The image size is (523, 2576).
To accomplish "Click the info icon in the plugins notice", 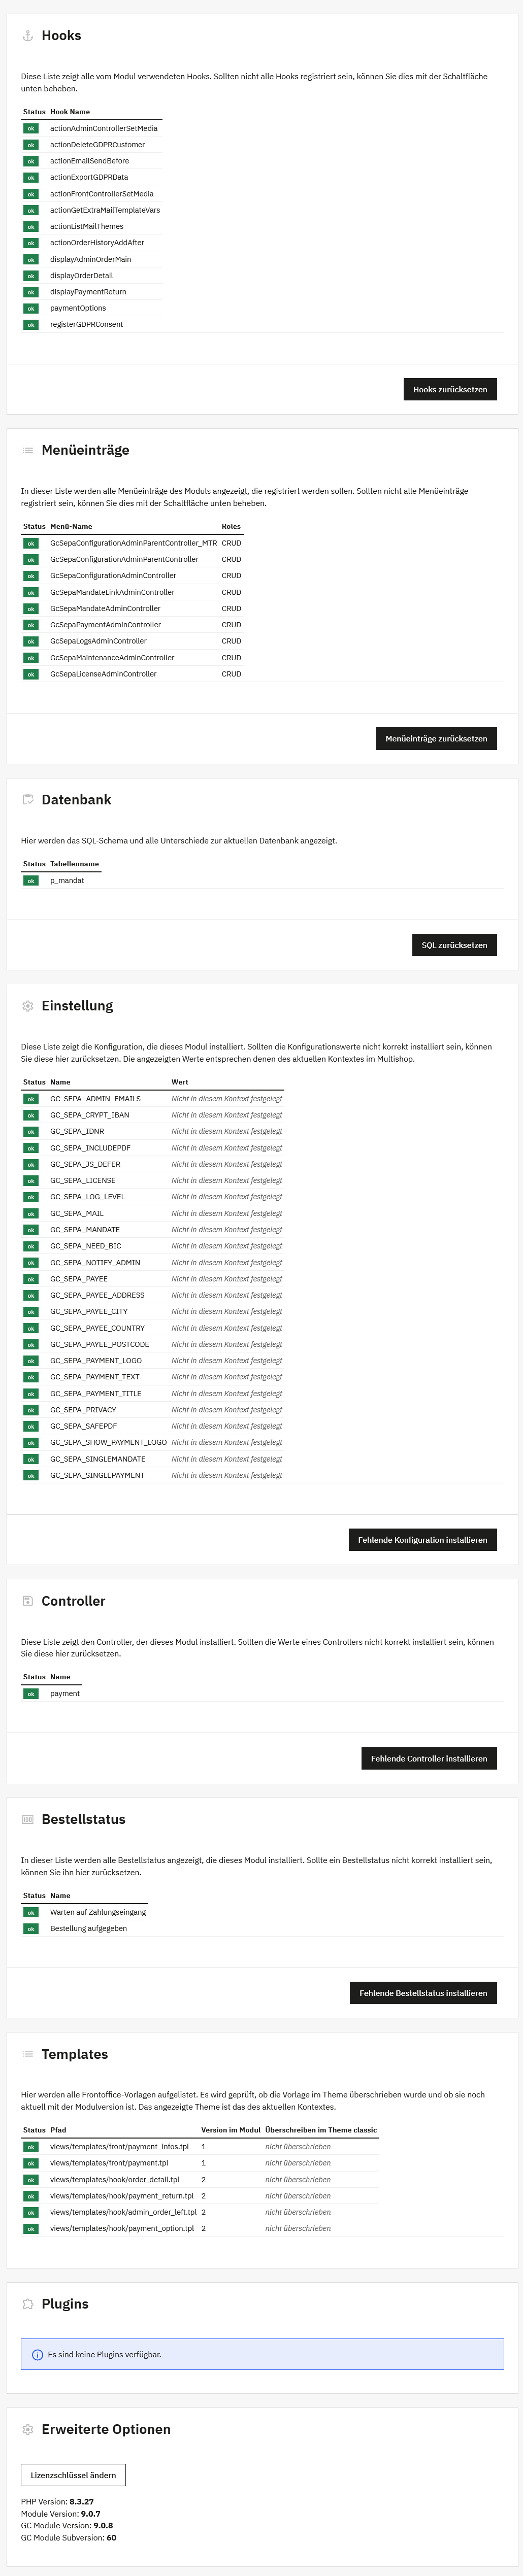I will (38, 2354).
